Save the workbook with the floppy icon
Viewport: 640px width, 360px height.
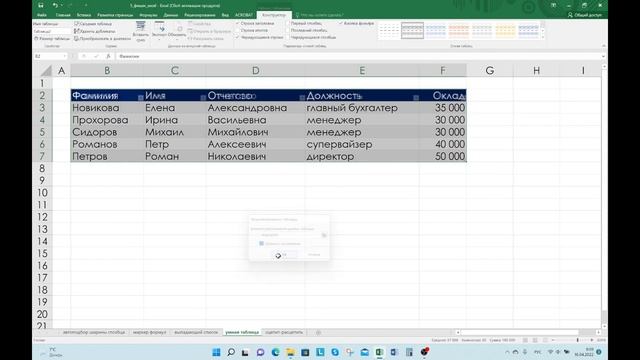coord(40,5)
